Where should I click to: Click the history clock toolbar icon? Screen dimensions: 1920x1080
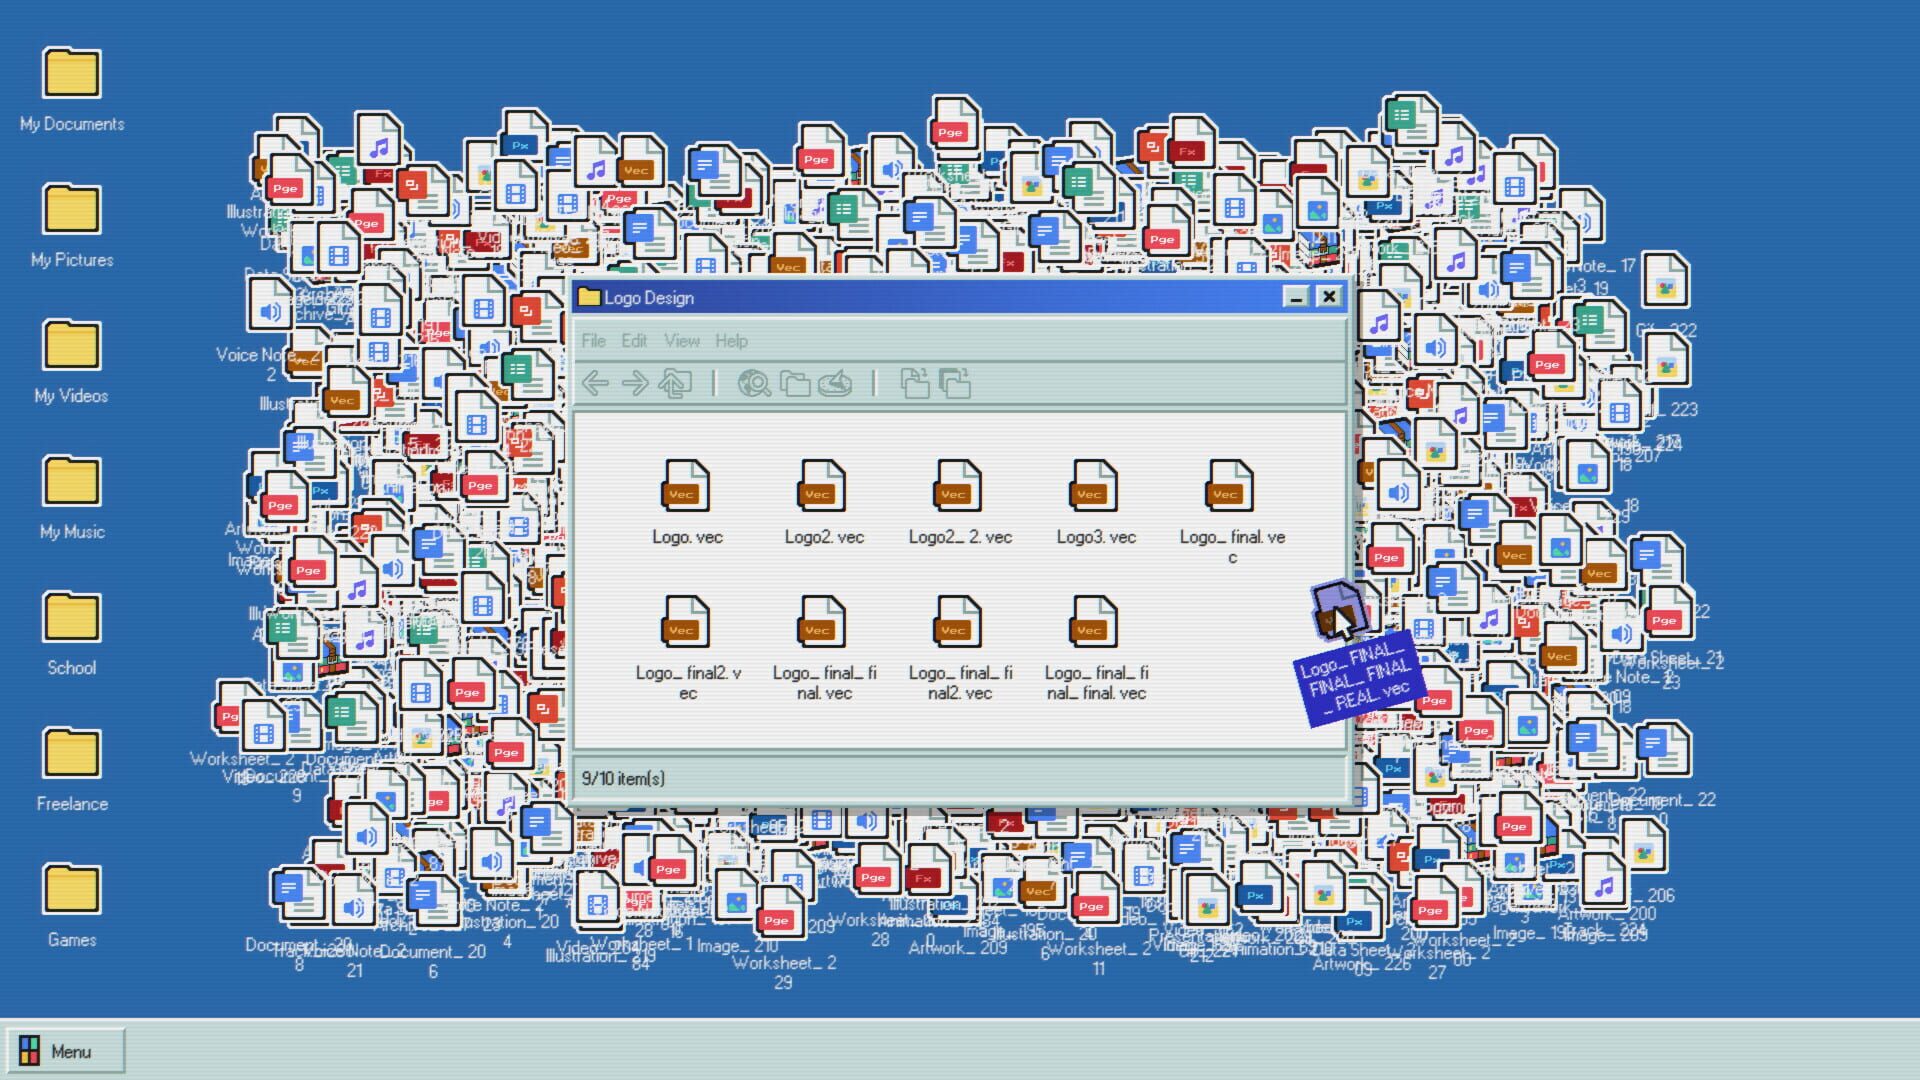tap(835, 383)
